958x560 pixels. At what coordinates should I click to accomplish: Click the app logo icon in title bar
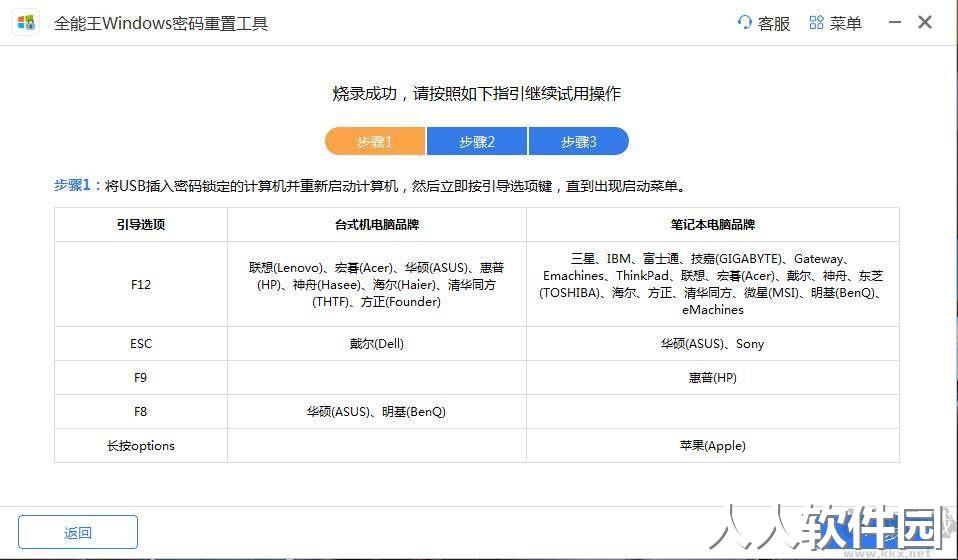click(x=26, y=23)
